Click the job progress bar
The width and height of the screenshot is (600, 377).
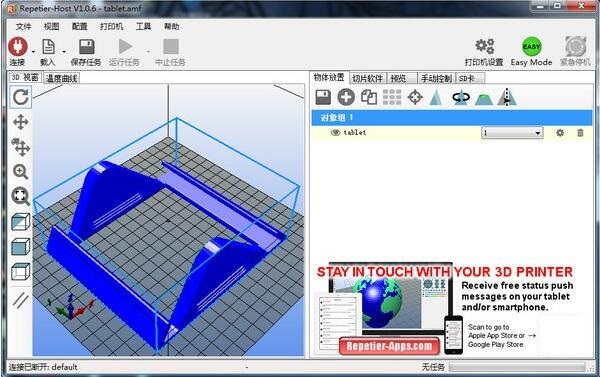[517, 367]
